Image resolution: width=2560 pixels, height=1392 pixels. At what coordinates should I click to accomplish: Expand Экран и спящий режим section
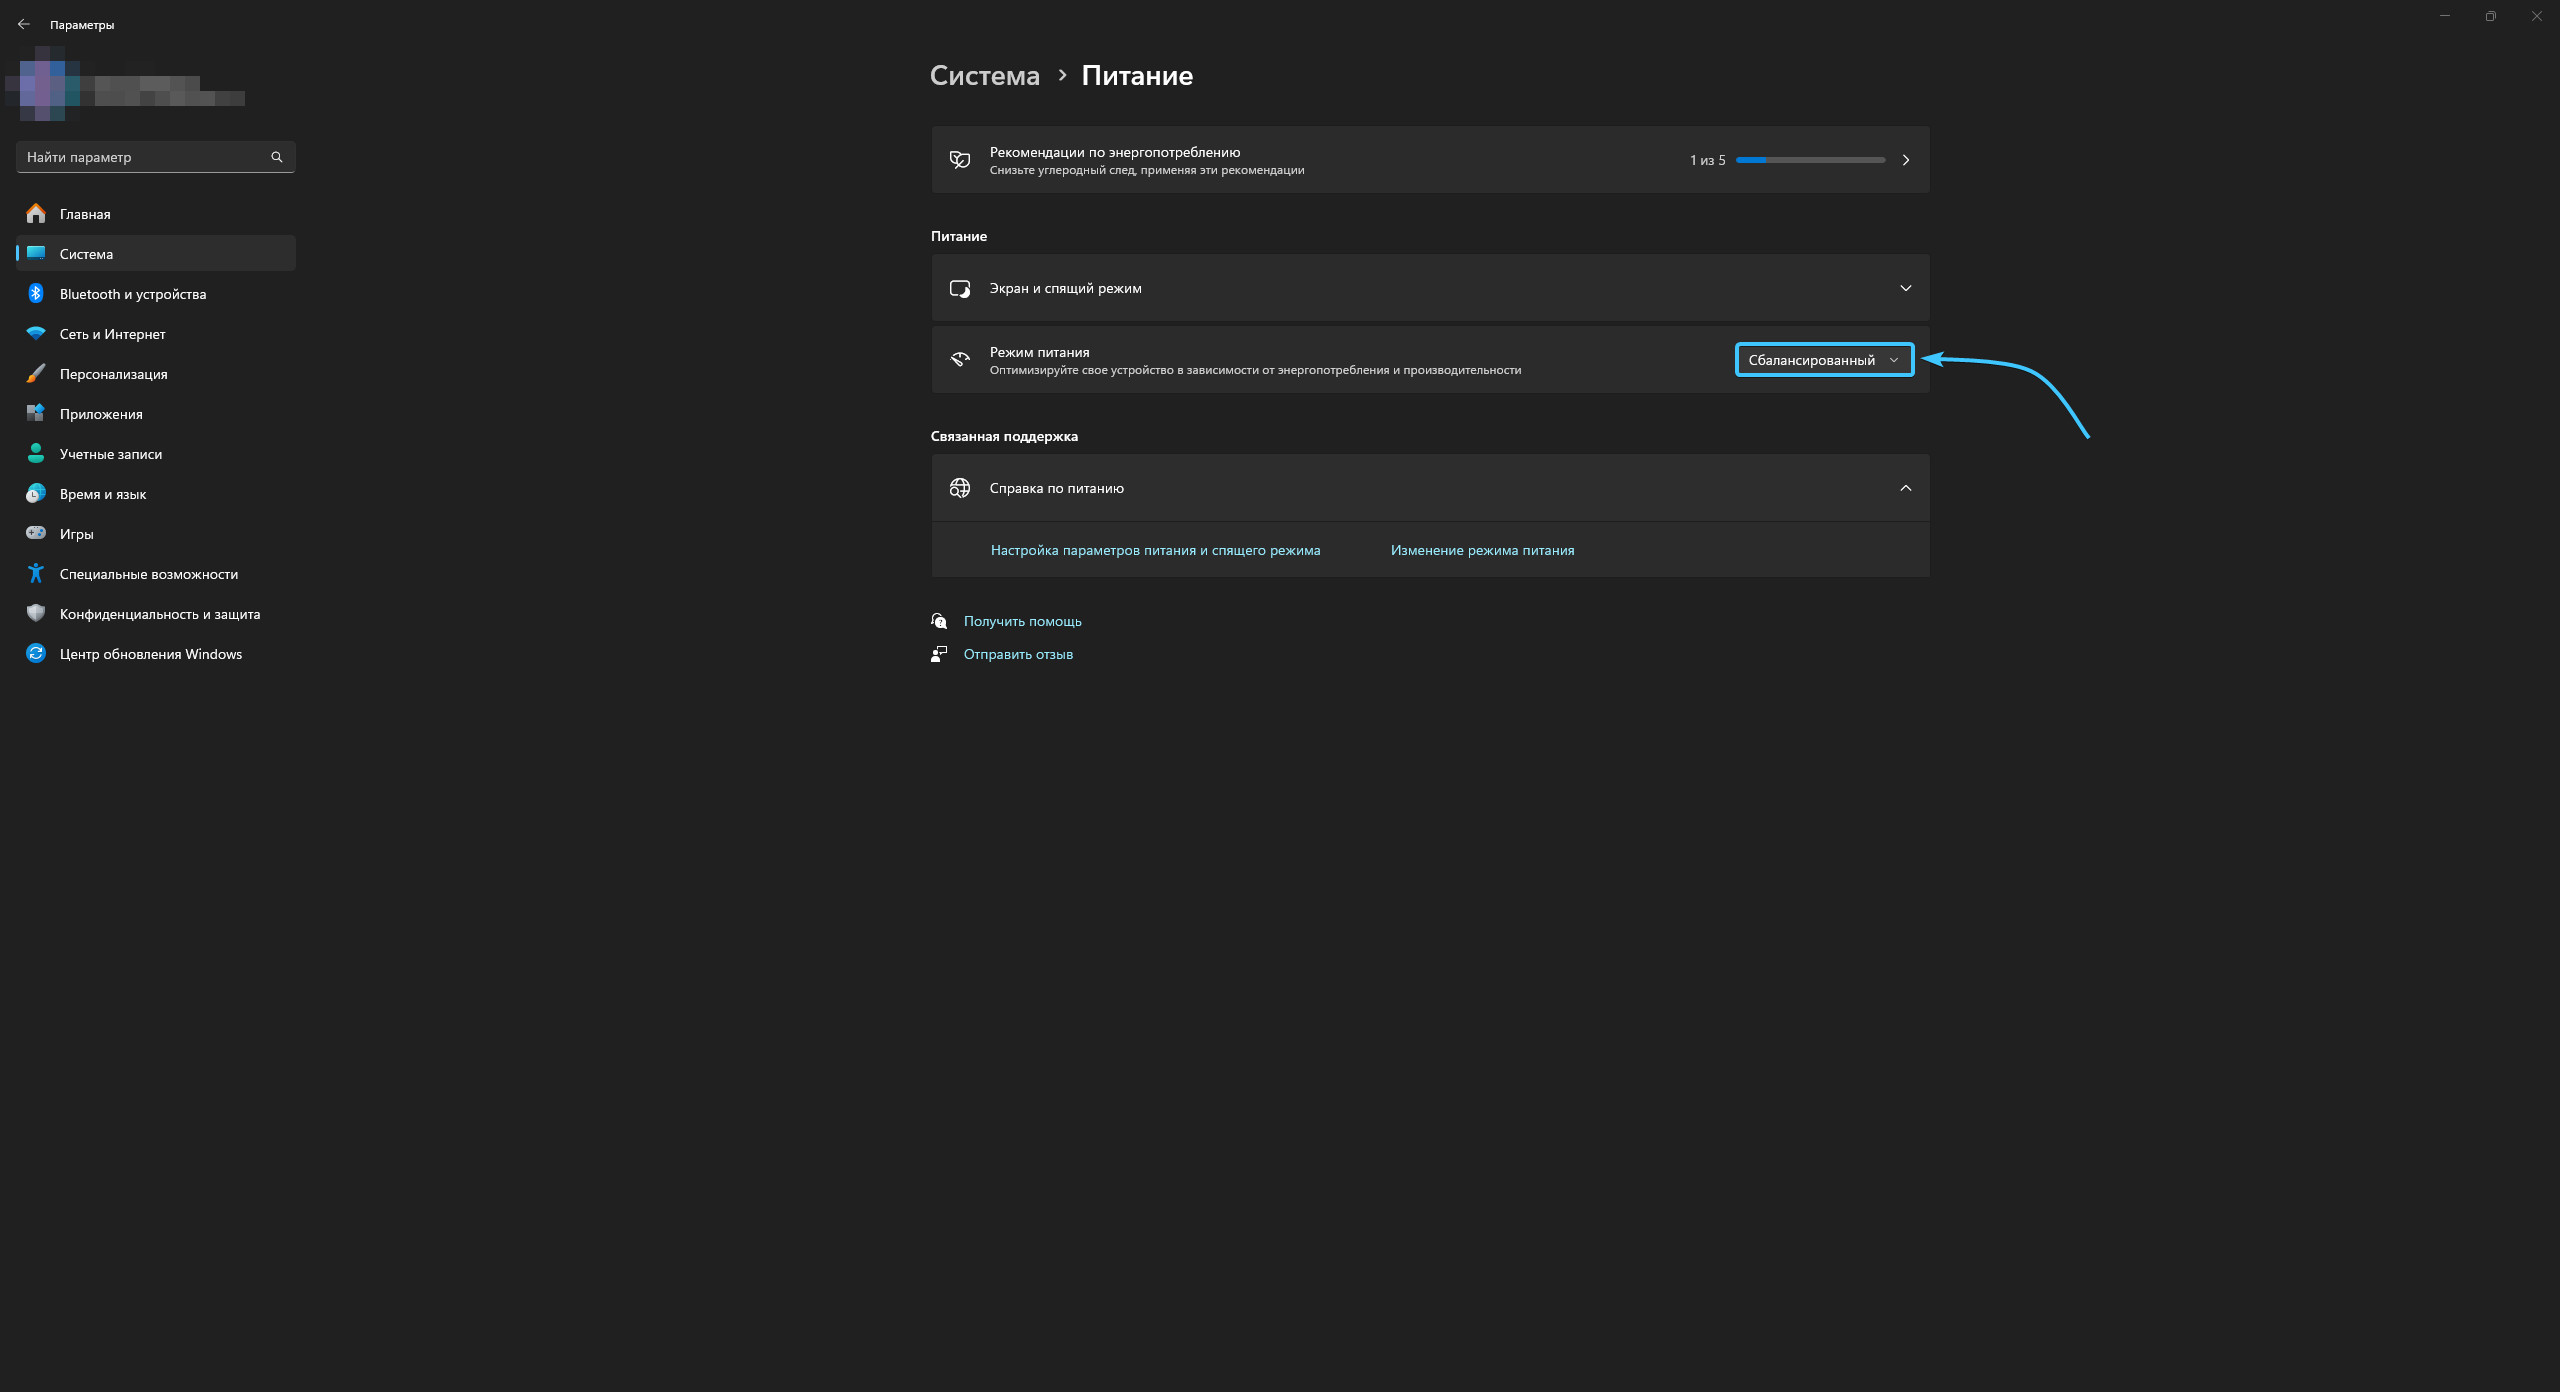click(1905, 288)
